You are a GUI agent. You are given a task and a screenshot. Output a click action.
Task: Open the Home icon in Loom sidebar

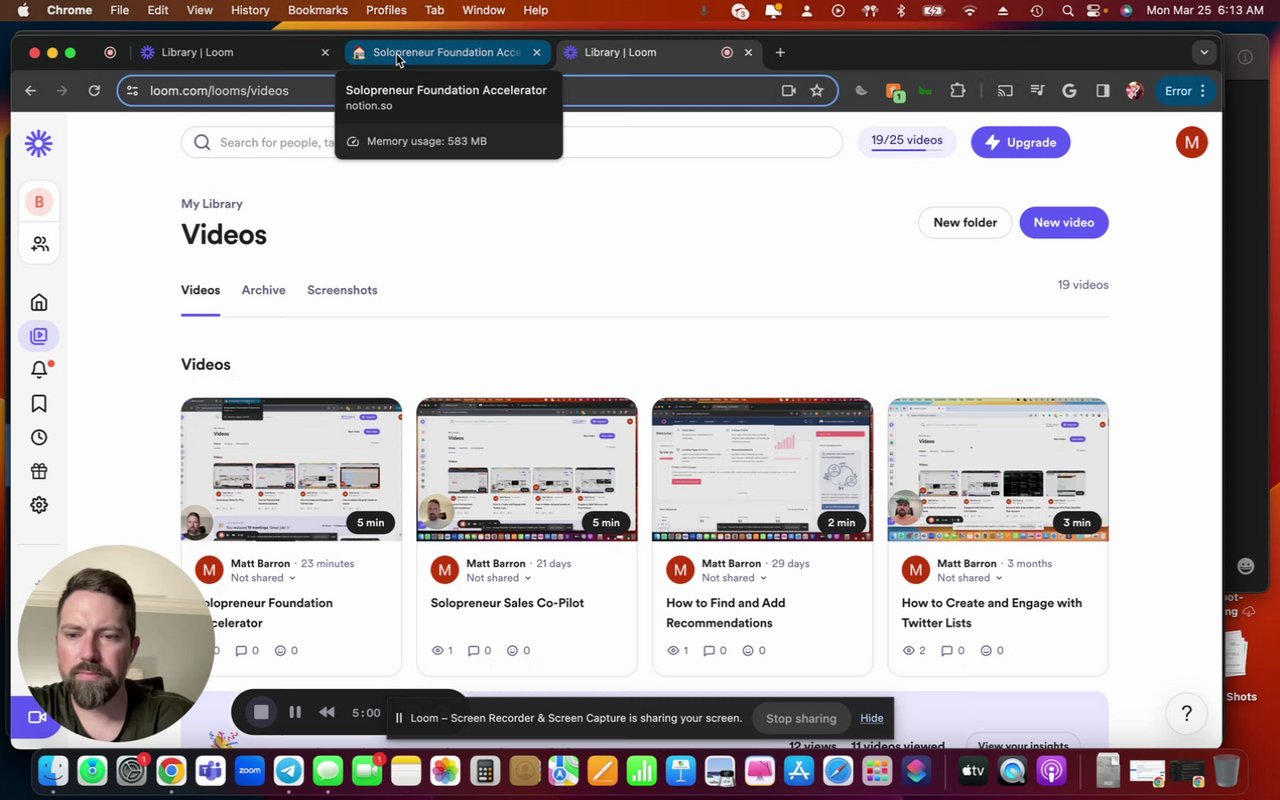coord(39,302)
